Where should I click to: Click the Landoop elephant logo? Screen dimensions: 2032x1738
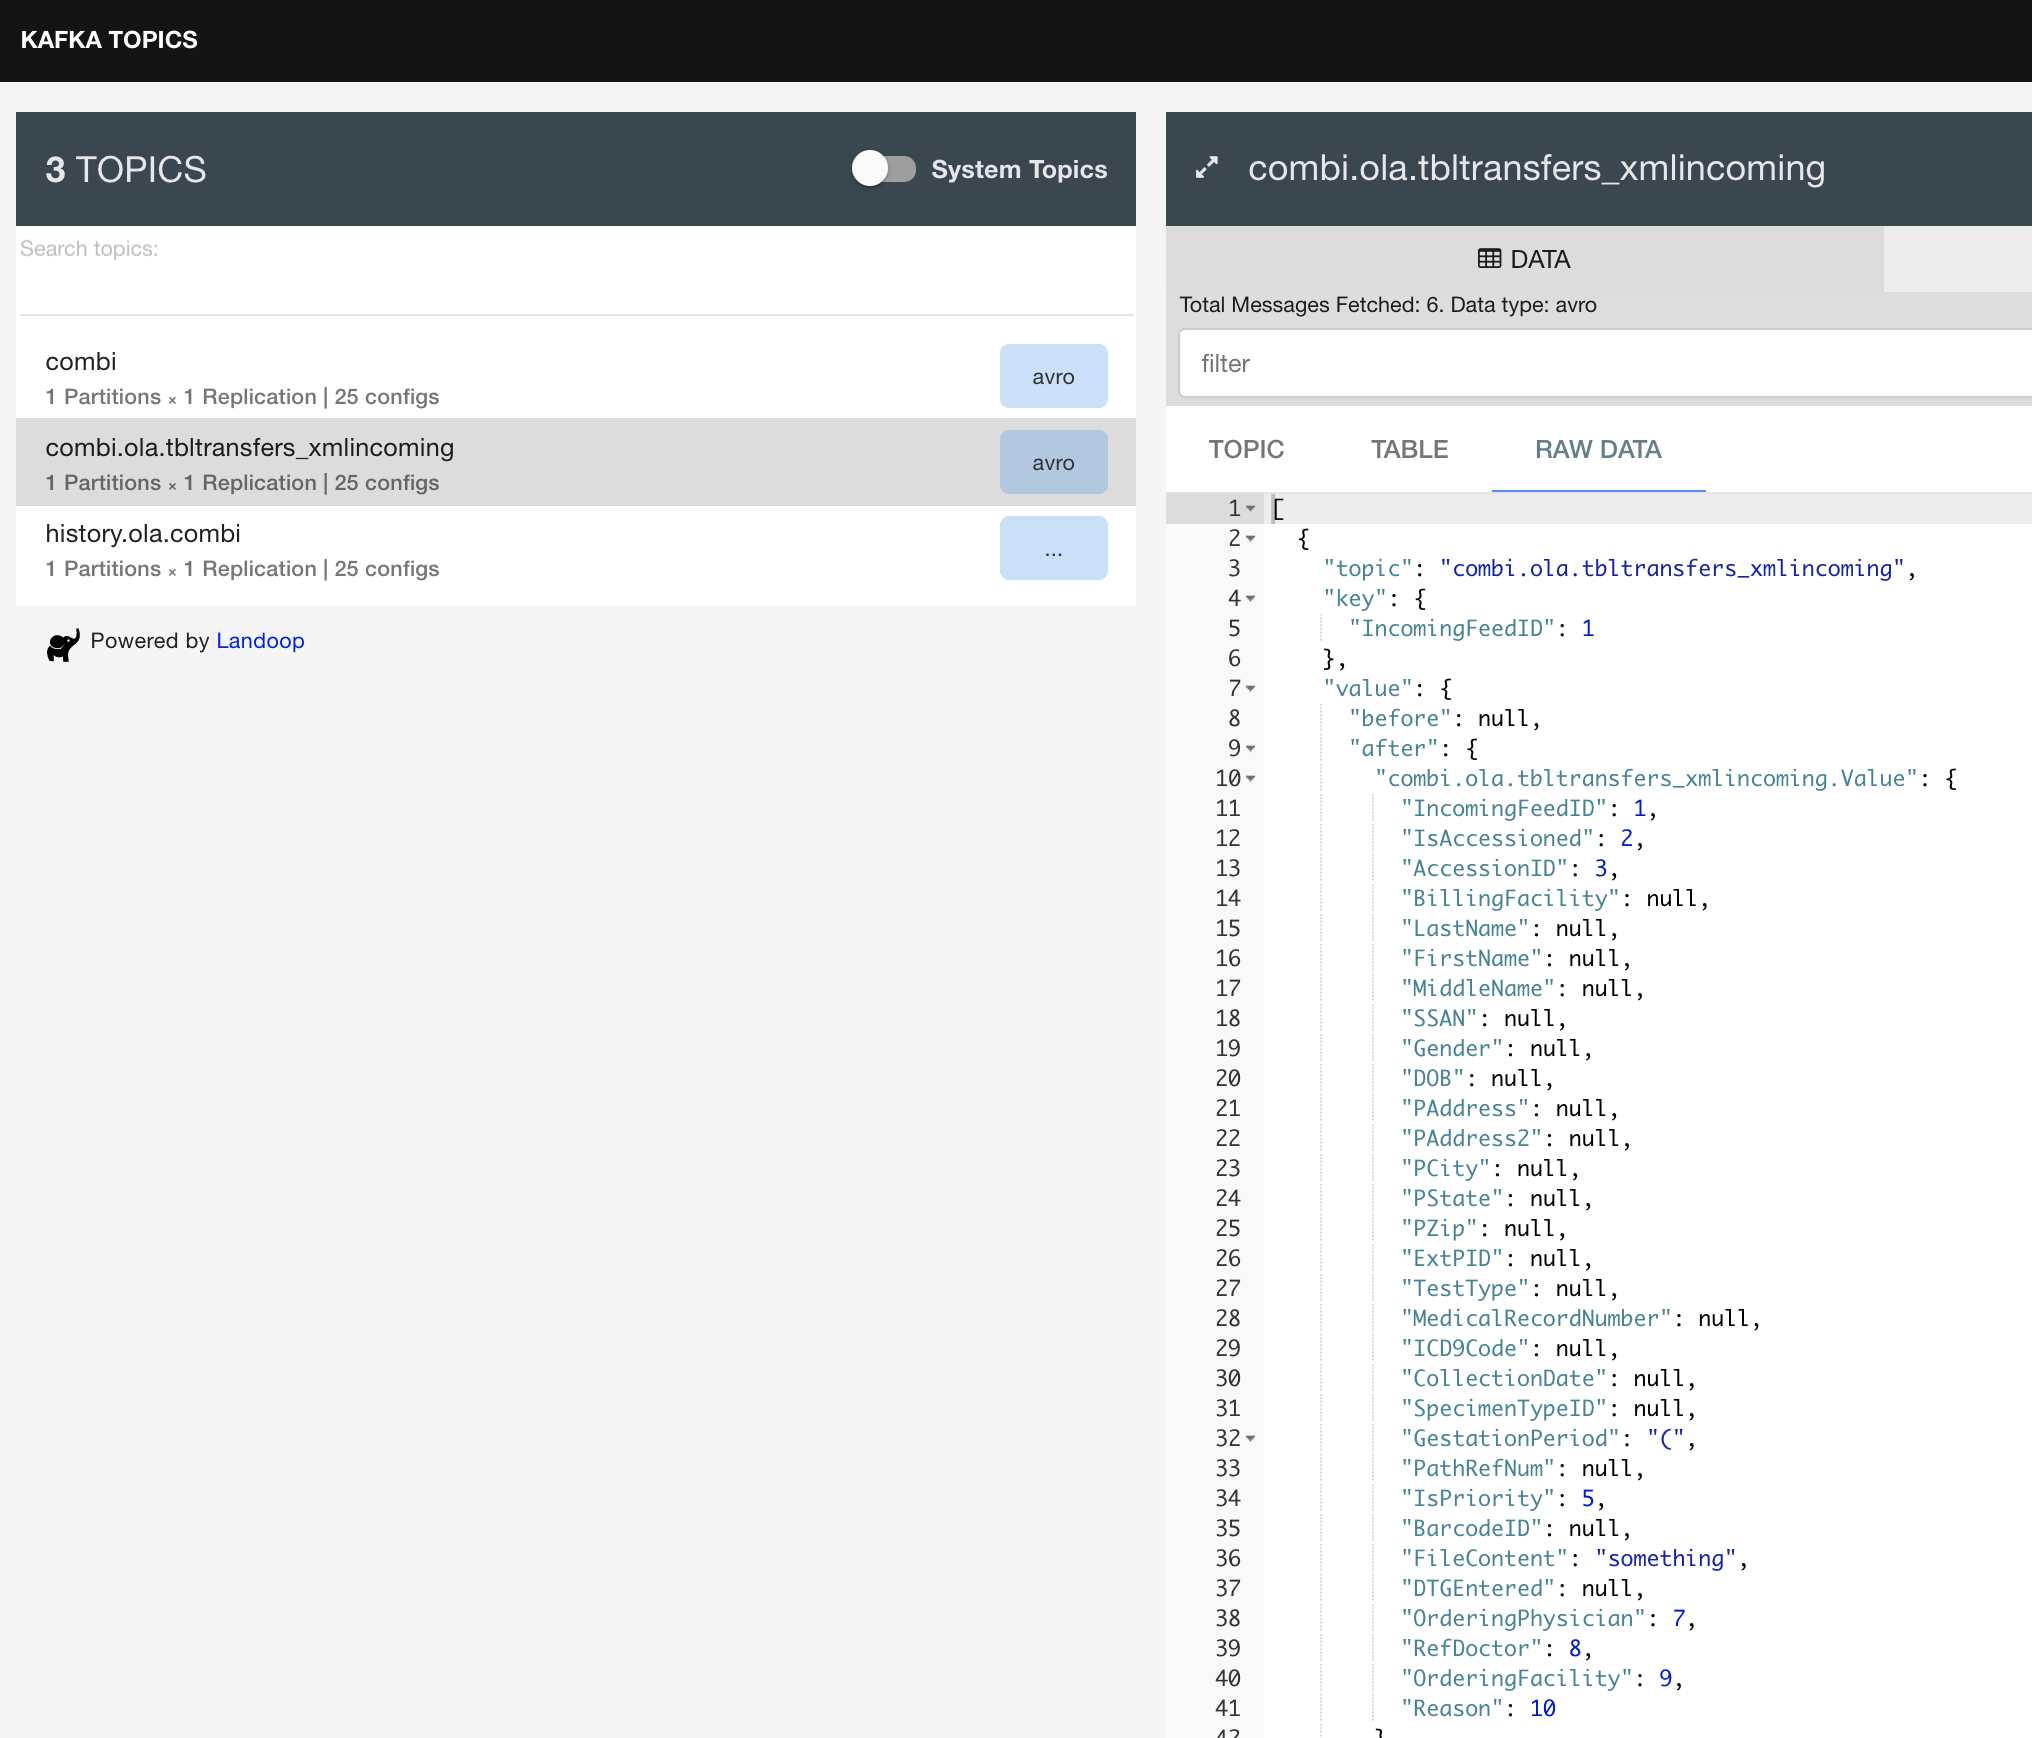click(63, 645)
